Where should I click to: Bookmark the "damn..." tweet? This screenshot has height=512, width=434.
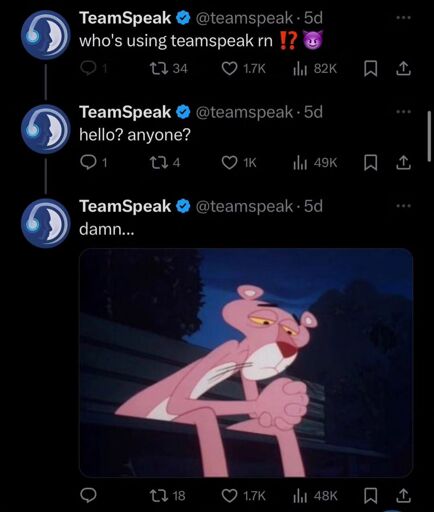pos(370,495)
